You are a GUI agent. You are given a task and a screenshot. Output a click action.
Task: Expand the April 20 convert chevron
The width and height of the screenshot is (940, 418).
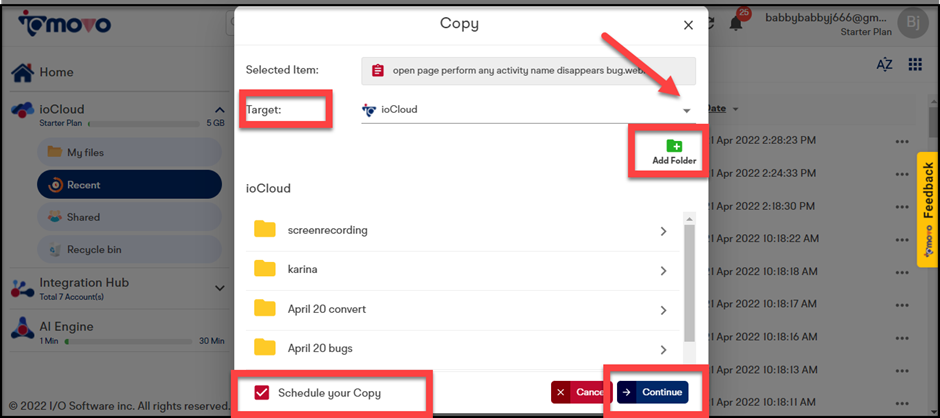coord(663,310)
